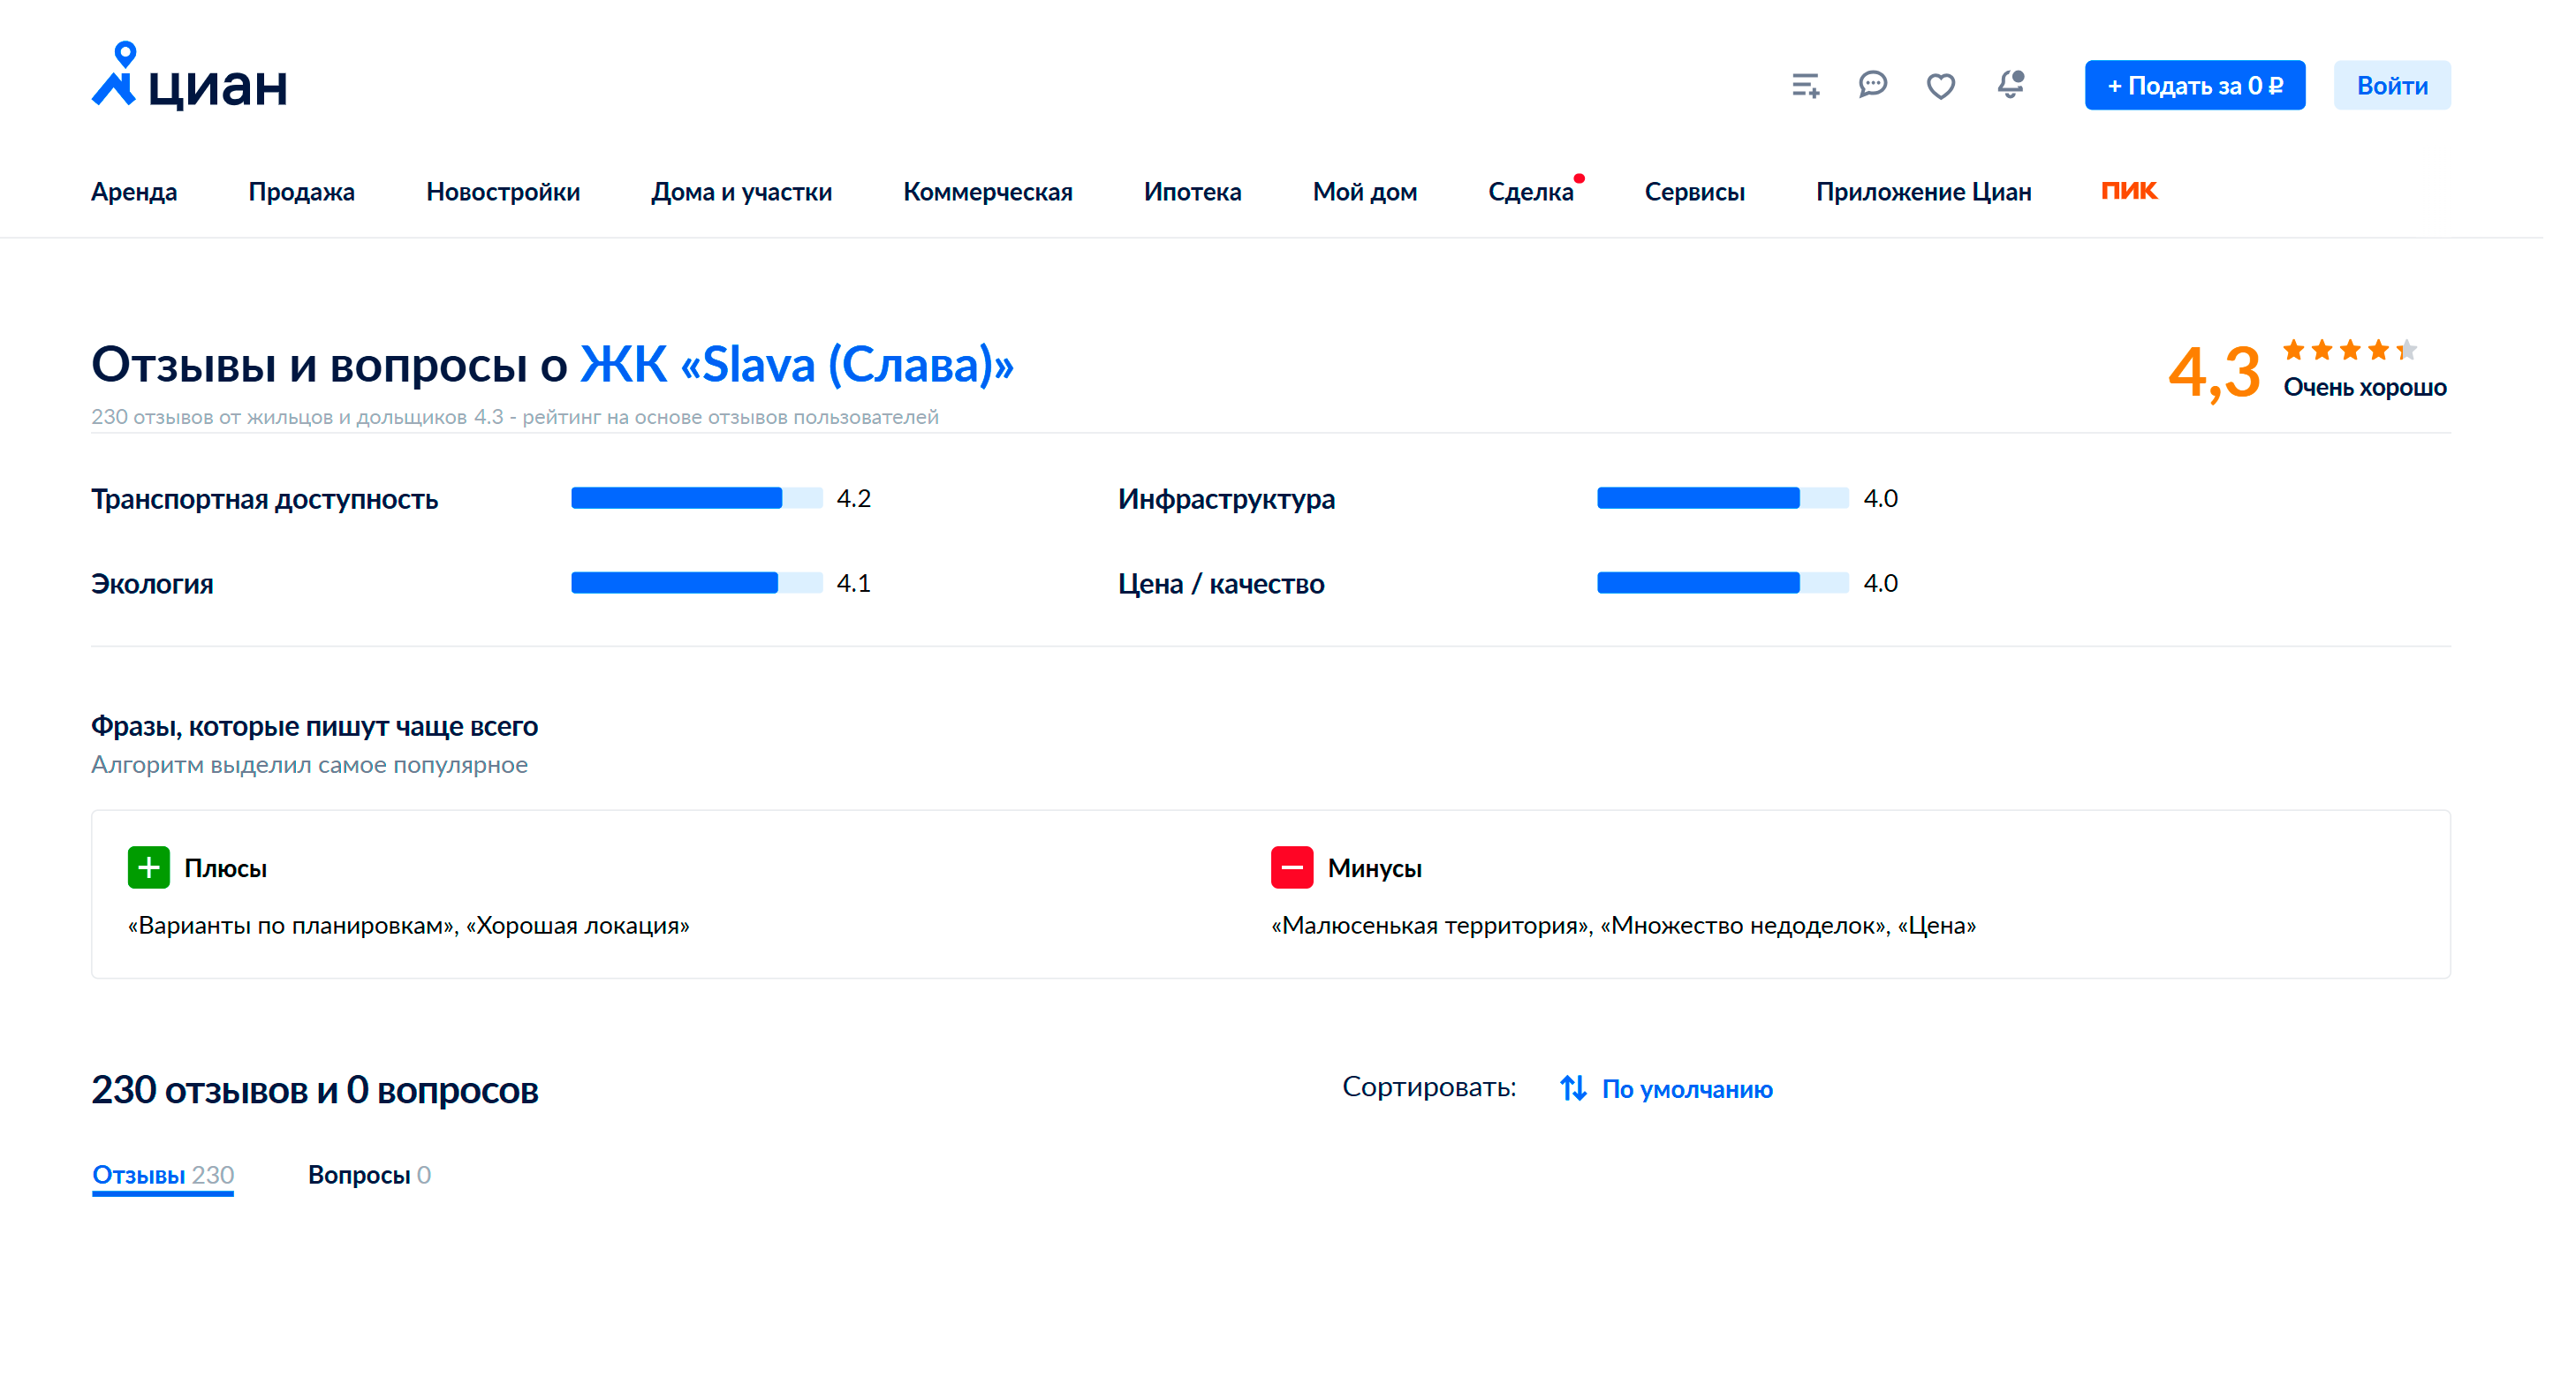The image size is (2576, 1393).
Task: Open the ЖК «Slava (Слава)» link
Action: (x=796, y=364)
